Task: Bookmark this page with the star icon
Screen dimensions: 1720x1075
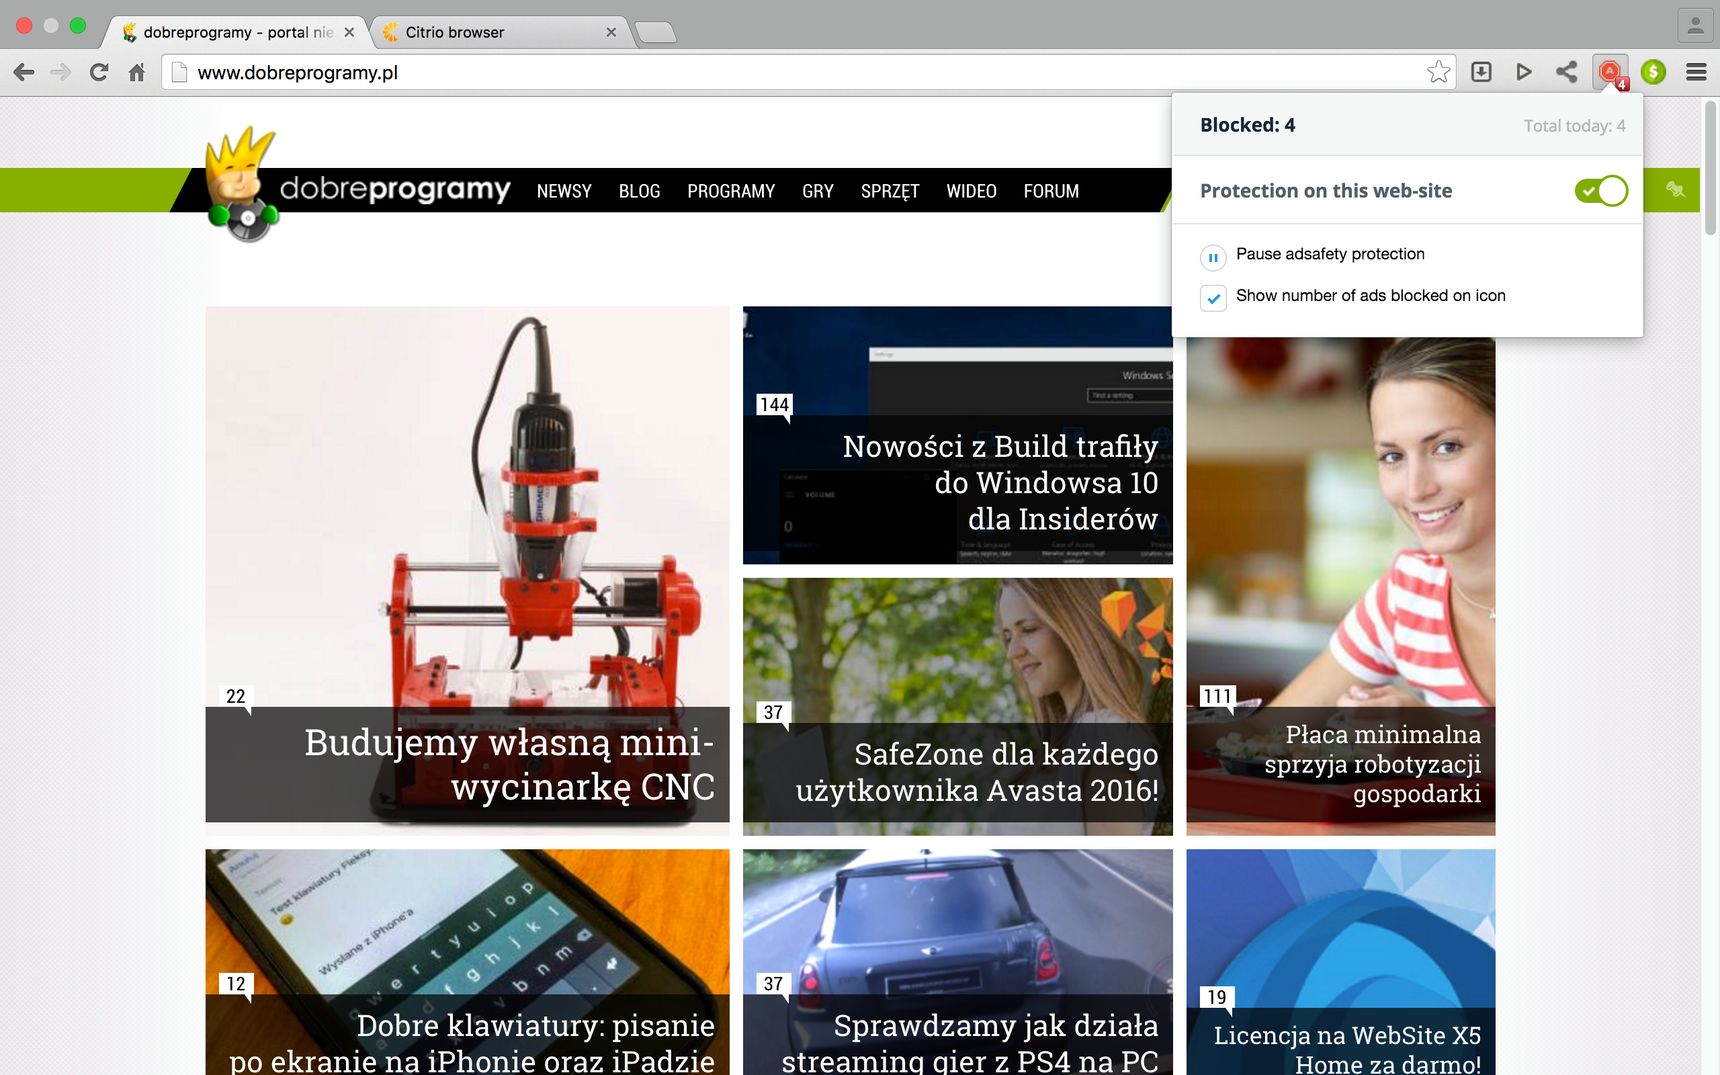Action: point(1438,72)
